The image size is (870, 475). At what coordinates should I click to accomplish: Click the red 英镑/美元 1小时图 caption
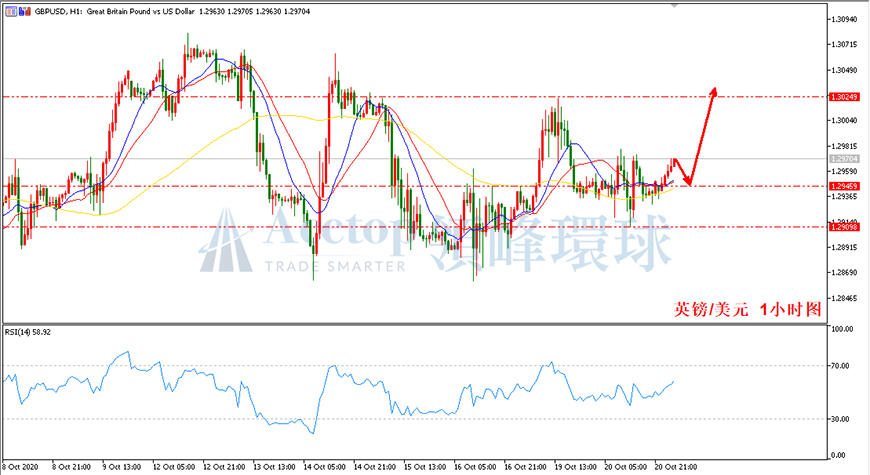(747, 309)
